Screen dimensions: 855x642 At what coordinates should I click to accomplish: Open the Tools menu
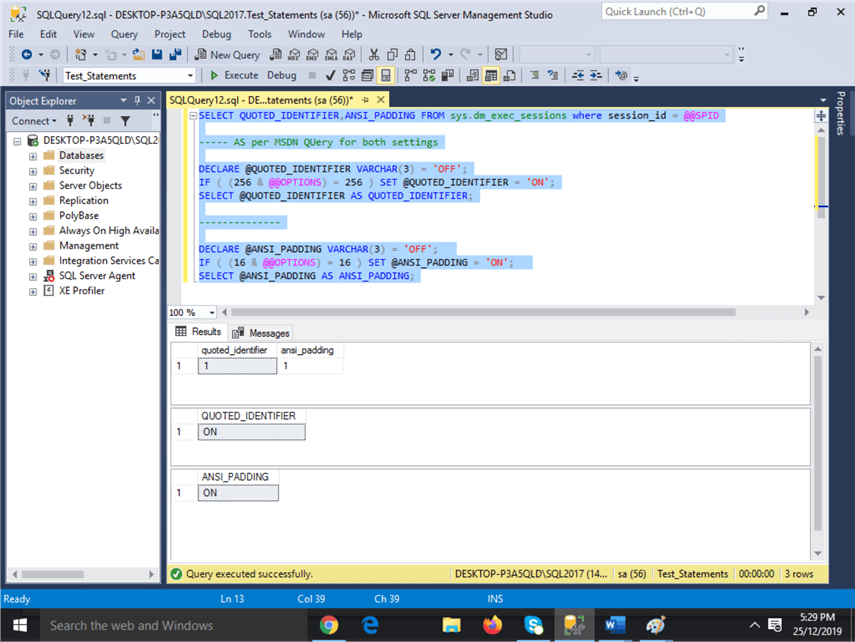click(260, 34)
